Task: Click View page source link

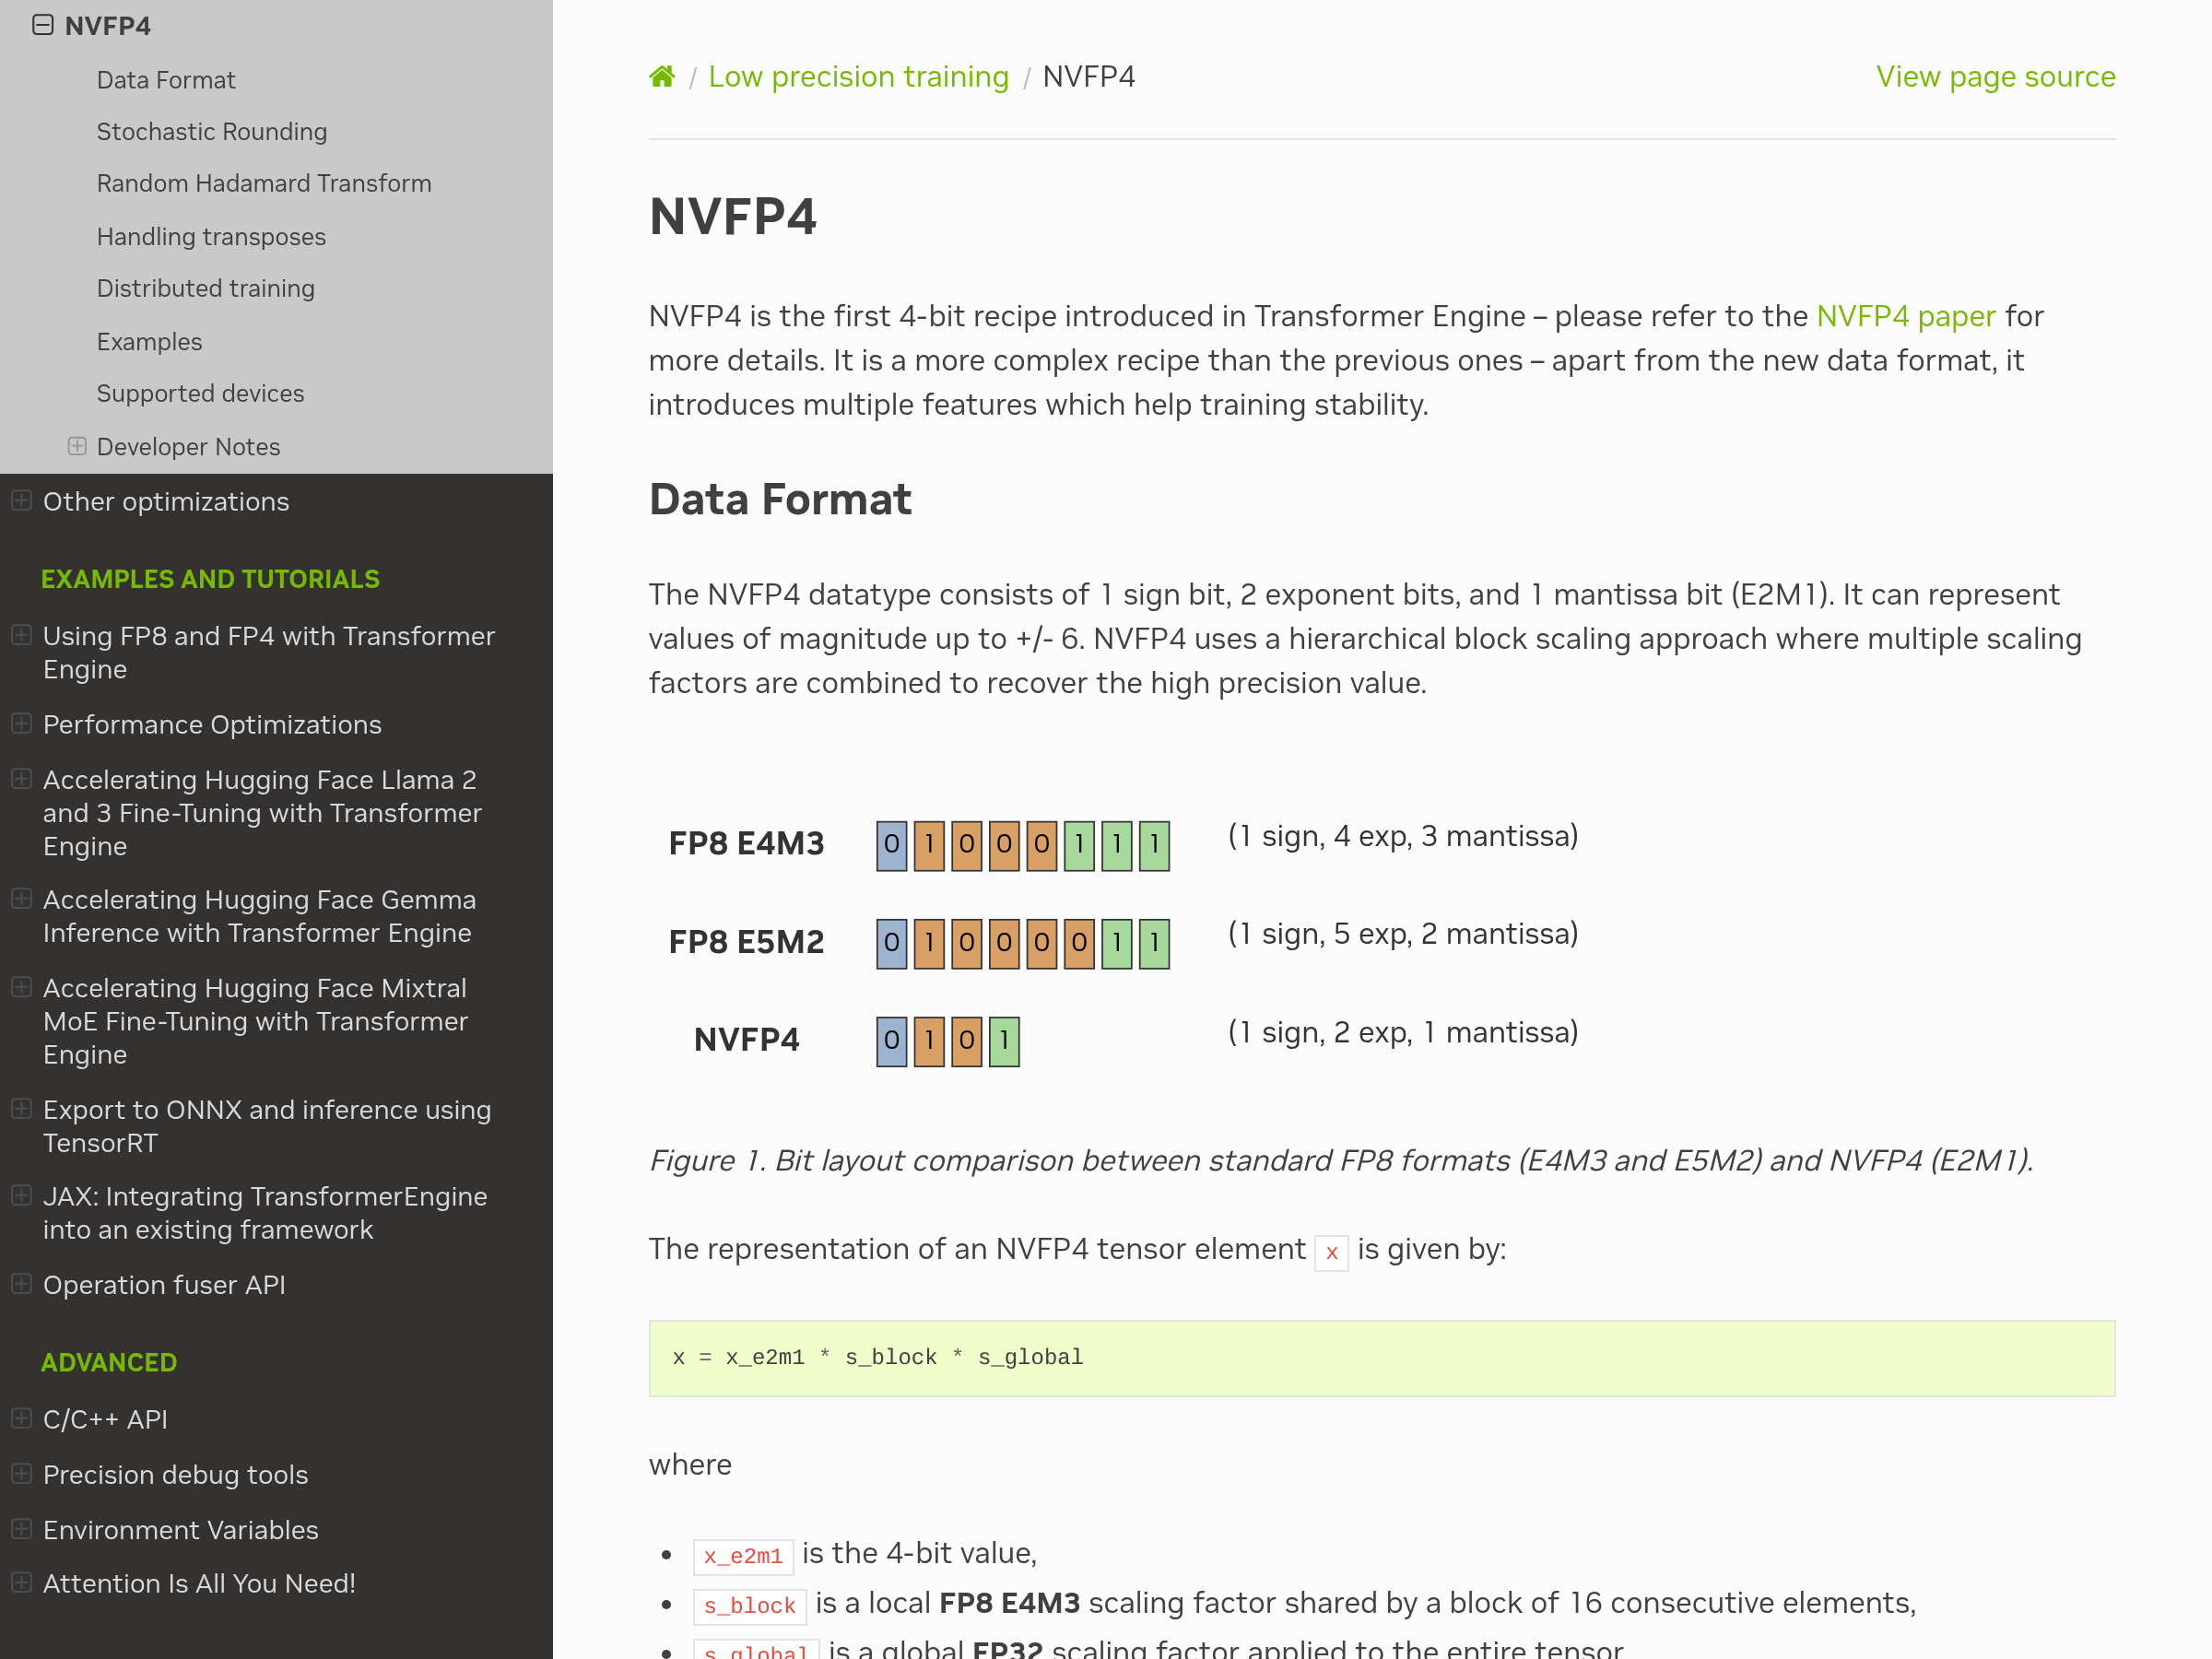Action: 1995,77
